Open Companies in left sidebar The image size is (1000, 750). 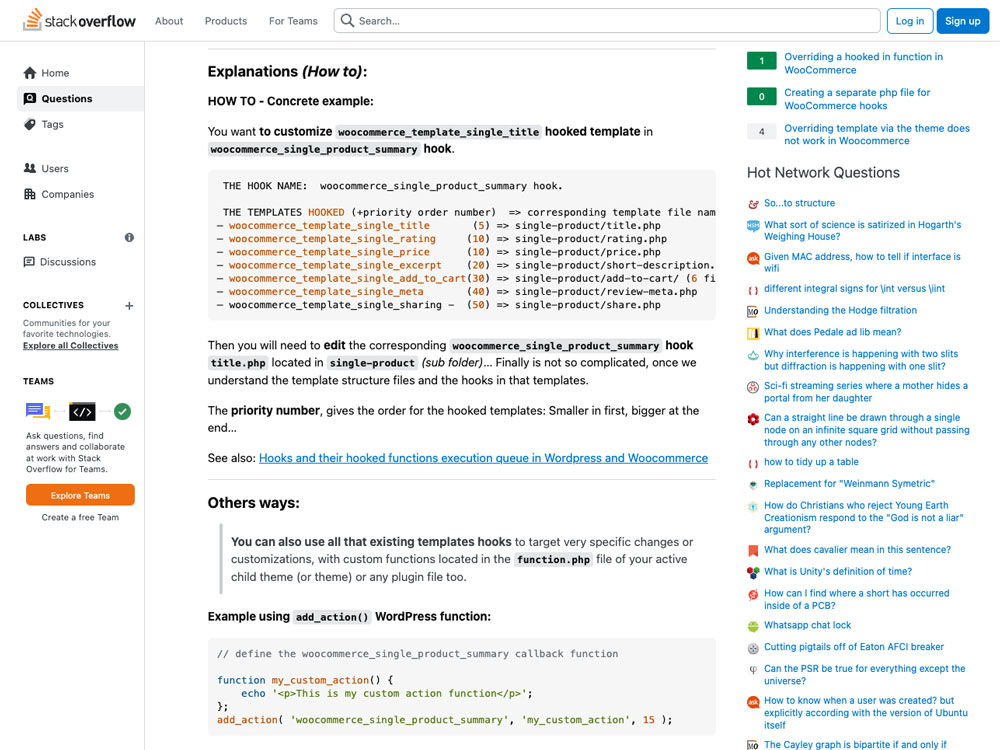(80, 194)
